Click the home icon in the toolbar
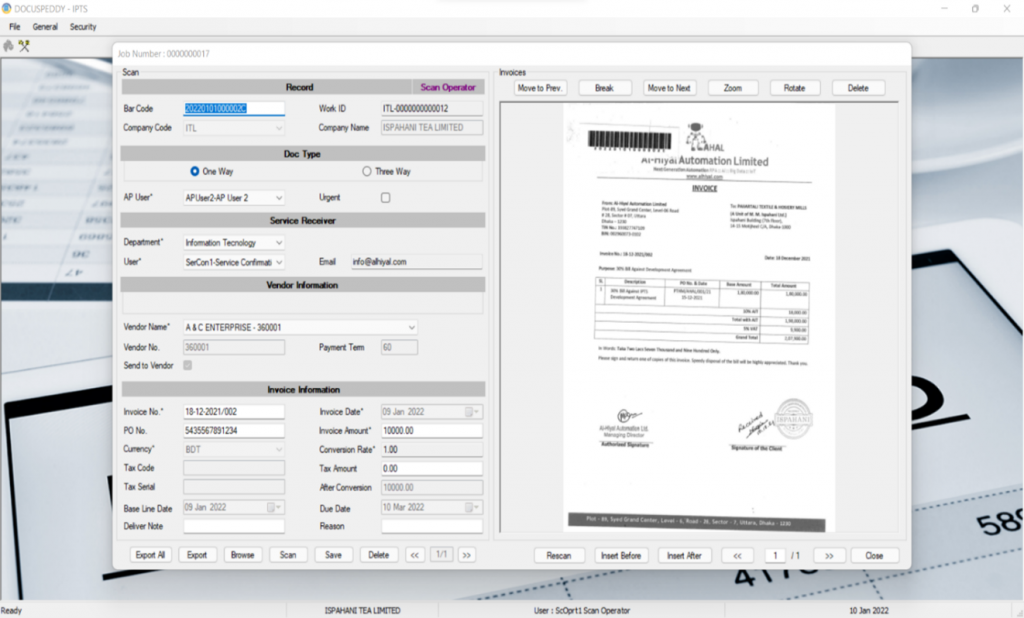1024x618 pixels. tap(9, 46)
